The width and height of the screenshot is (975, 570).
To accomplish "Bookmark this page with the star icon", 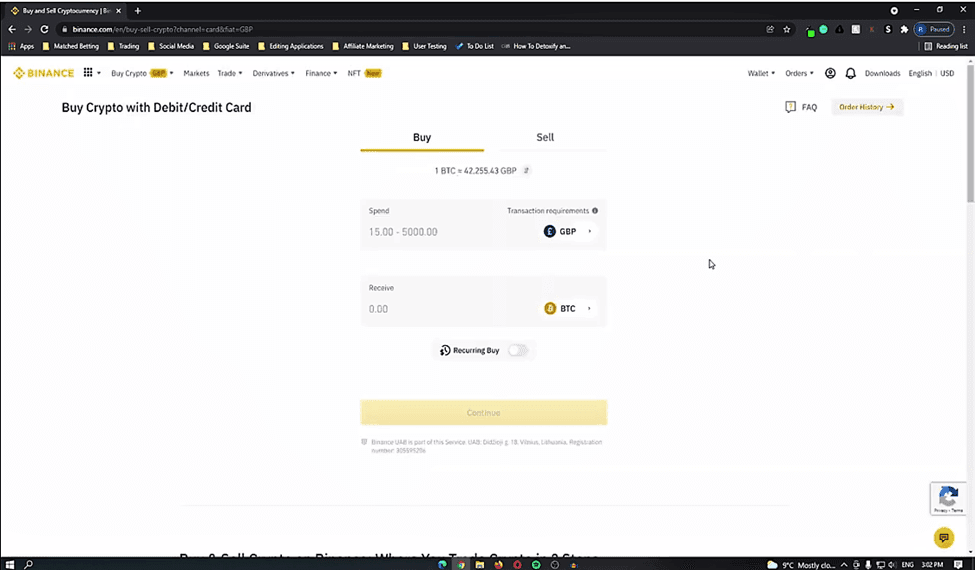I will tap(787, 29).
